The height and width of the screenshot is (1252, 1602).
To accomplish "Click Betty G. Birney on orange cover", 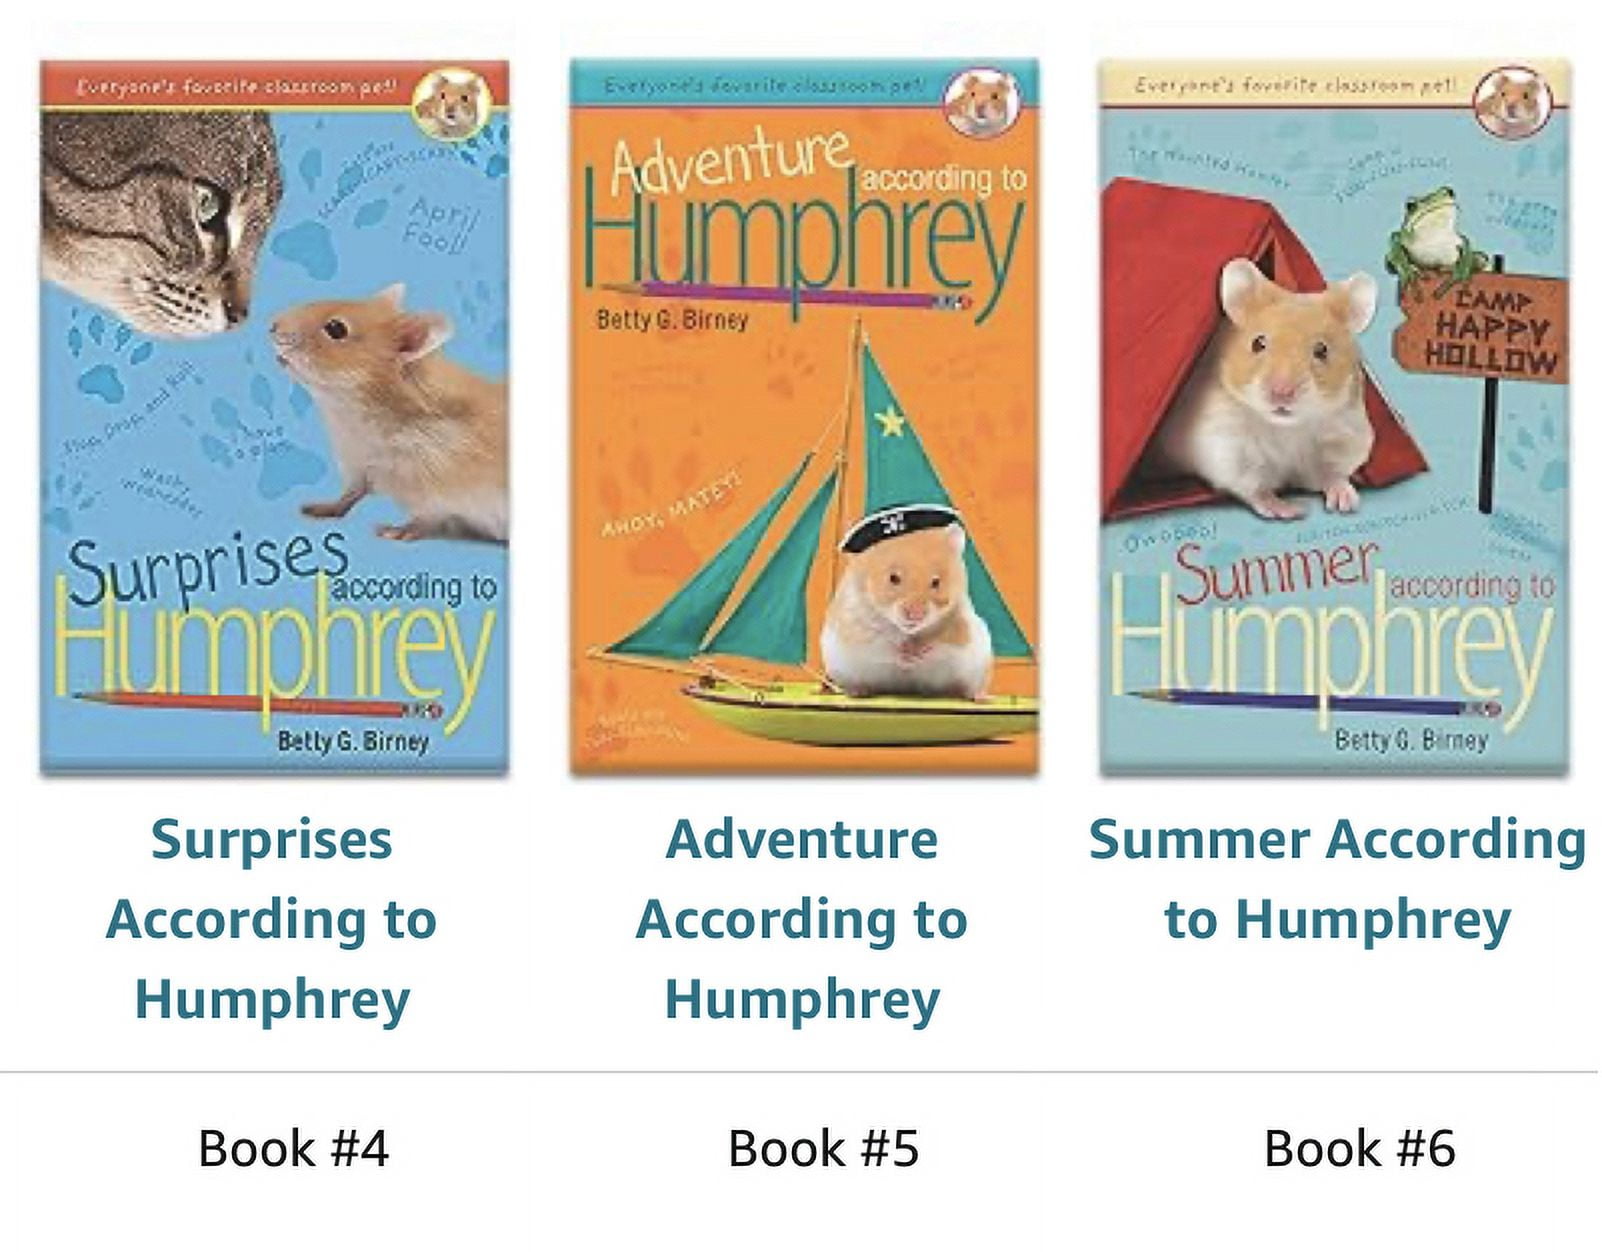I will [x=672, y=320].
